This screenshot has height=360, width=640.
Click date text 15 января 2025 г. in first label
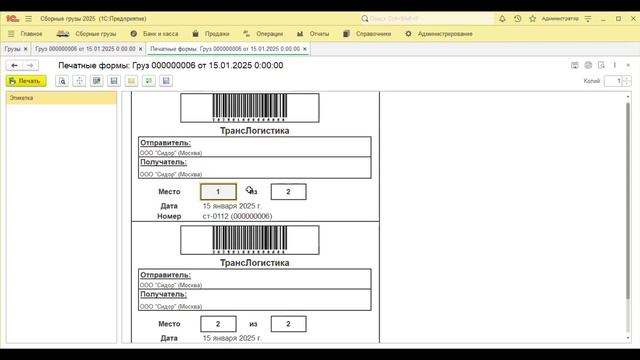[x=232, y=206]
